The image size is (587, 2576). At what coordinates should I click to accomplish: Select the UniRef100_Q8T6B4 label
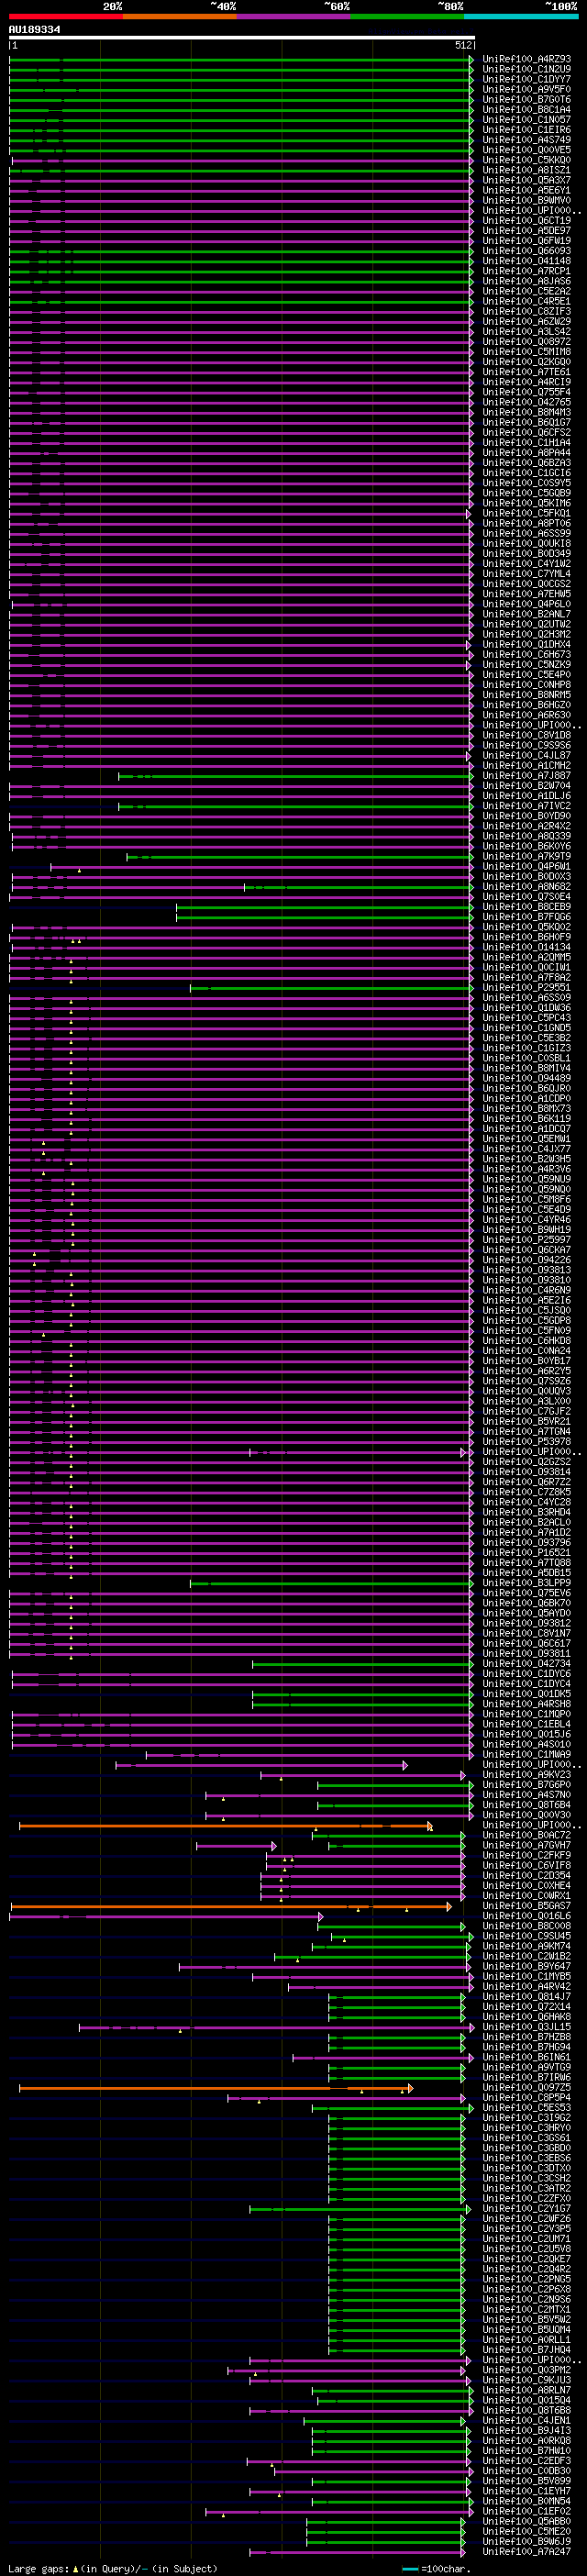527,1805
